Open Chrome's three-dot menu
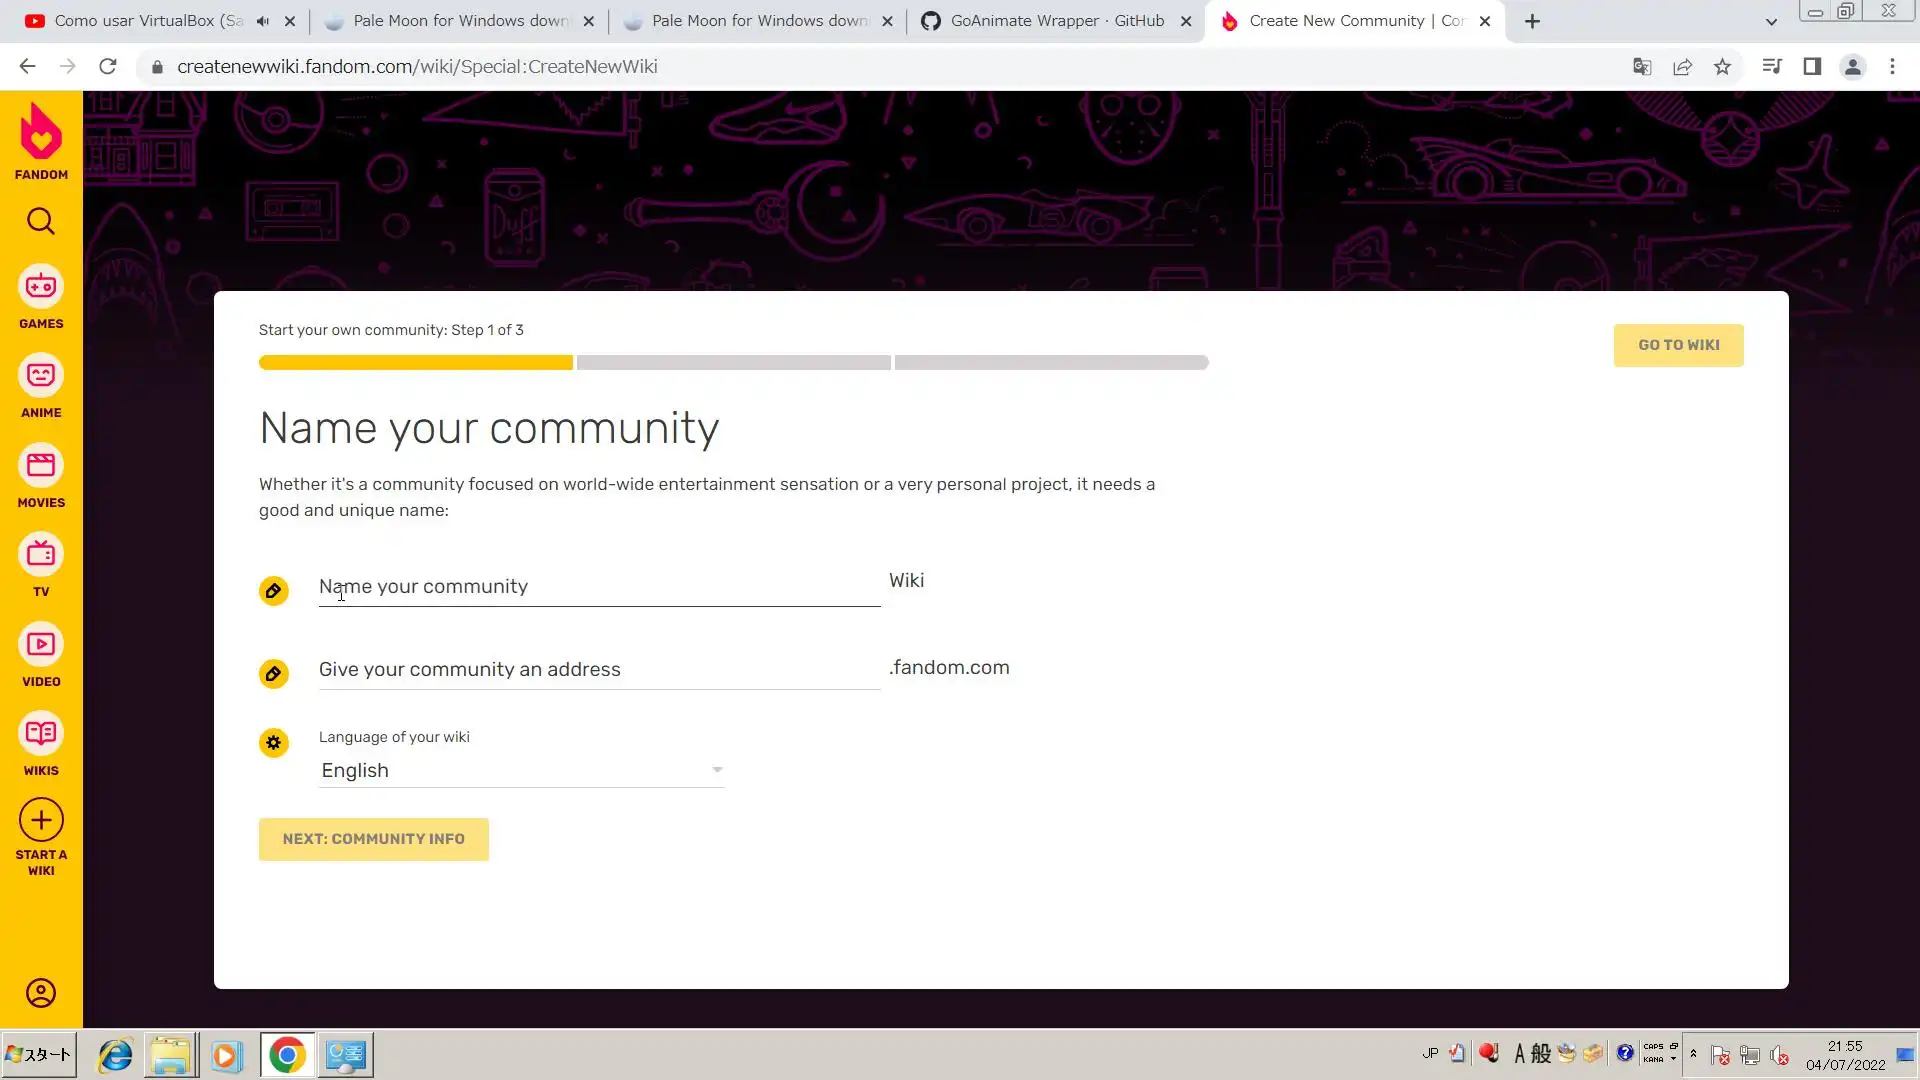1920x1080 pixels. point(1892,67)
